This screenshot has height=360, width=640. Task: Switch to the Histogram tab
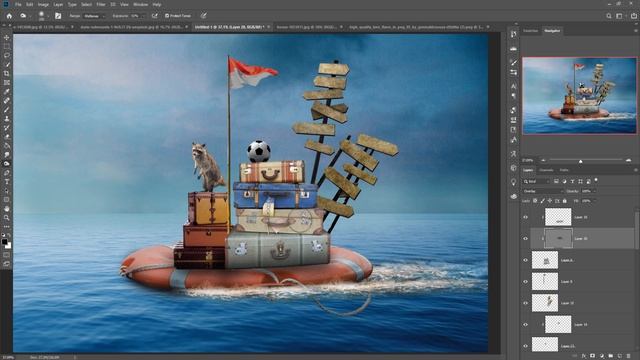[531, 31]
